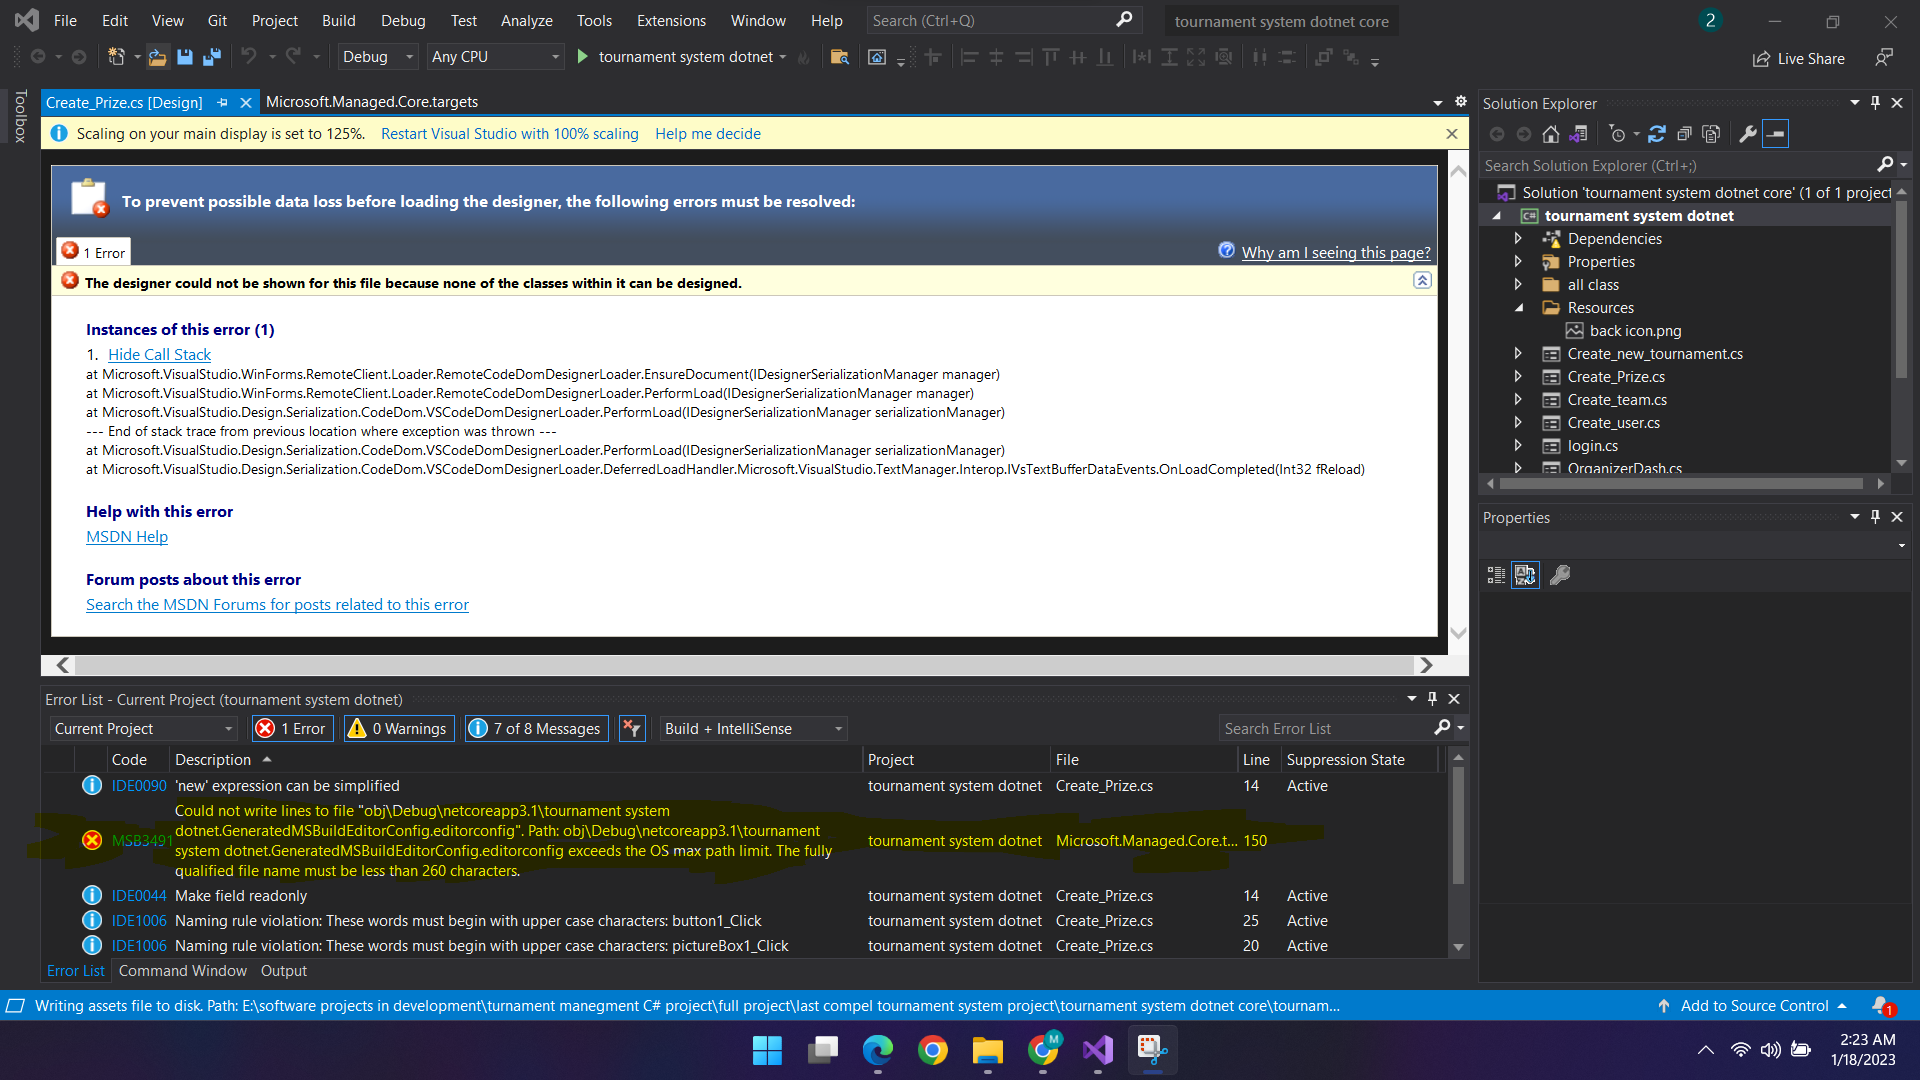Screen dimensions: 1920x1080
Task: Switch to the Microsoft.Managed.Core.targets tab
Action: point(372,102)
